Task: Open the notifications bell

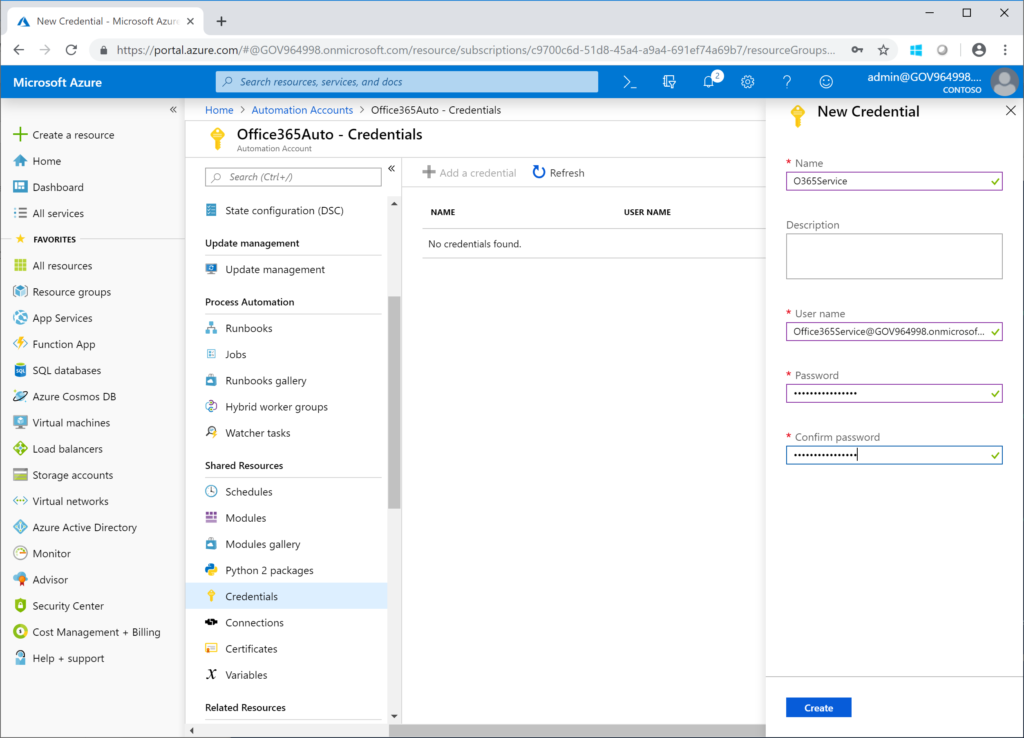Action: [707, 81]
